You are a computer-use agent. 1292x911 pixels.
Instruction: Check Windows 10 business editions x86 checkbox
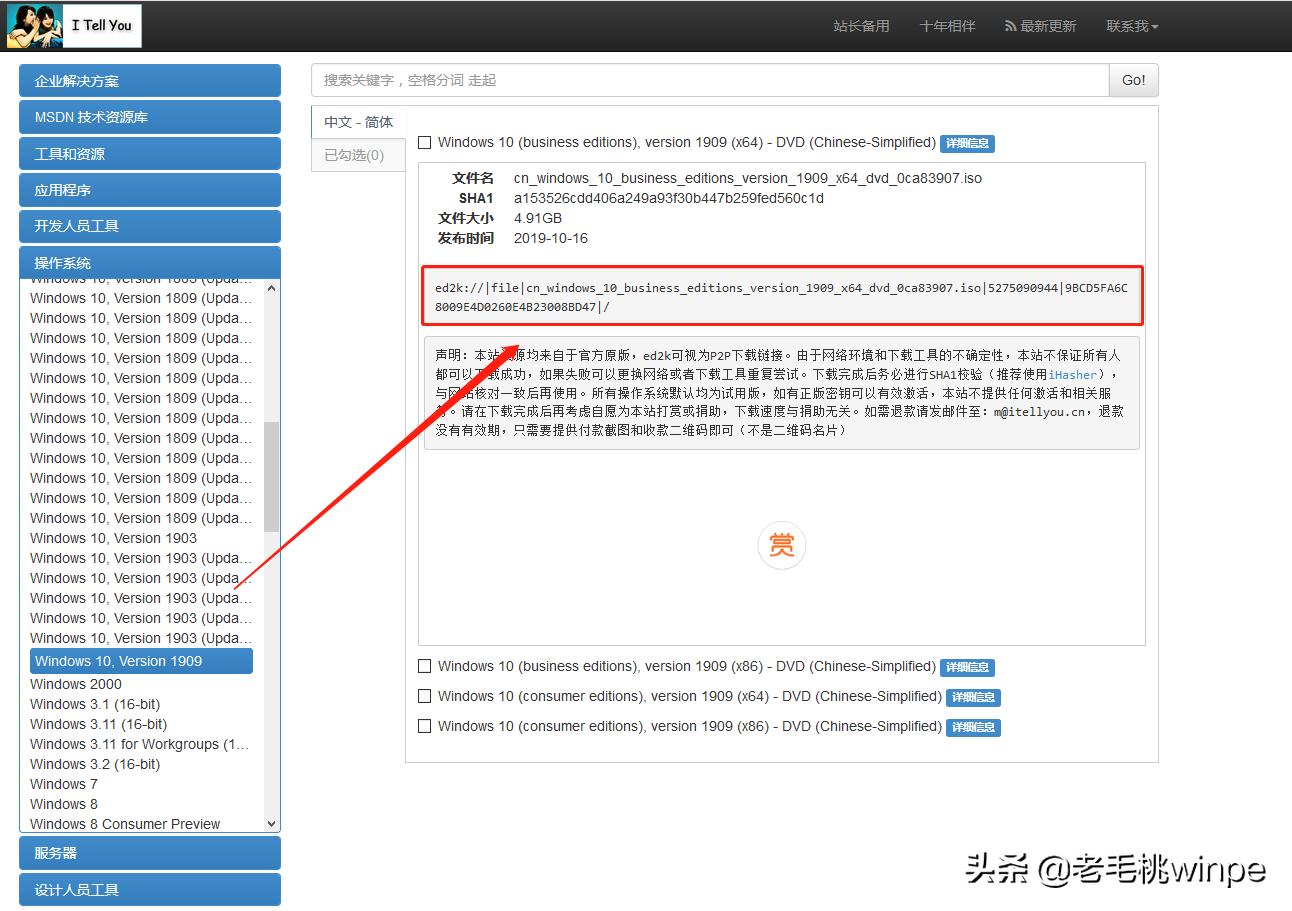pyautogui.click(x=425, y=666)
